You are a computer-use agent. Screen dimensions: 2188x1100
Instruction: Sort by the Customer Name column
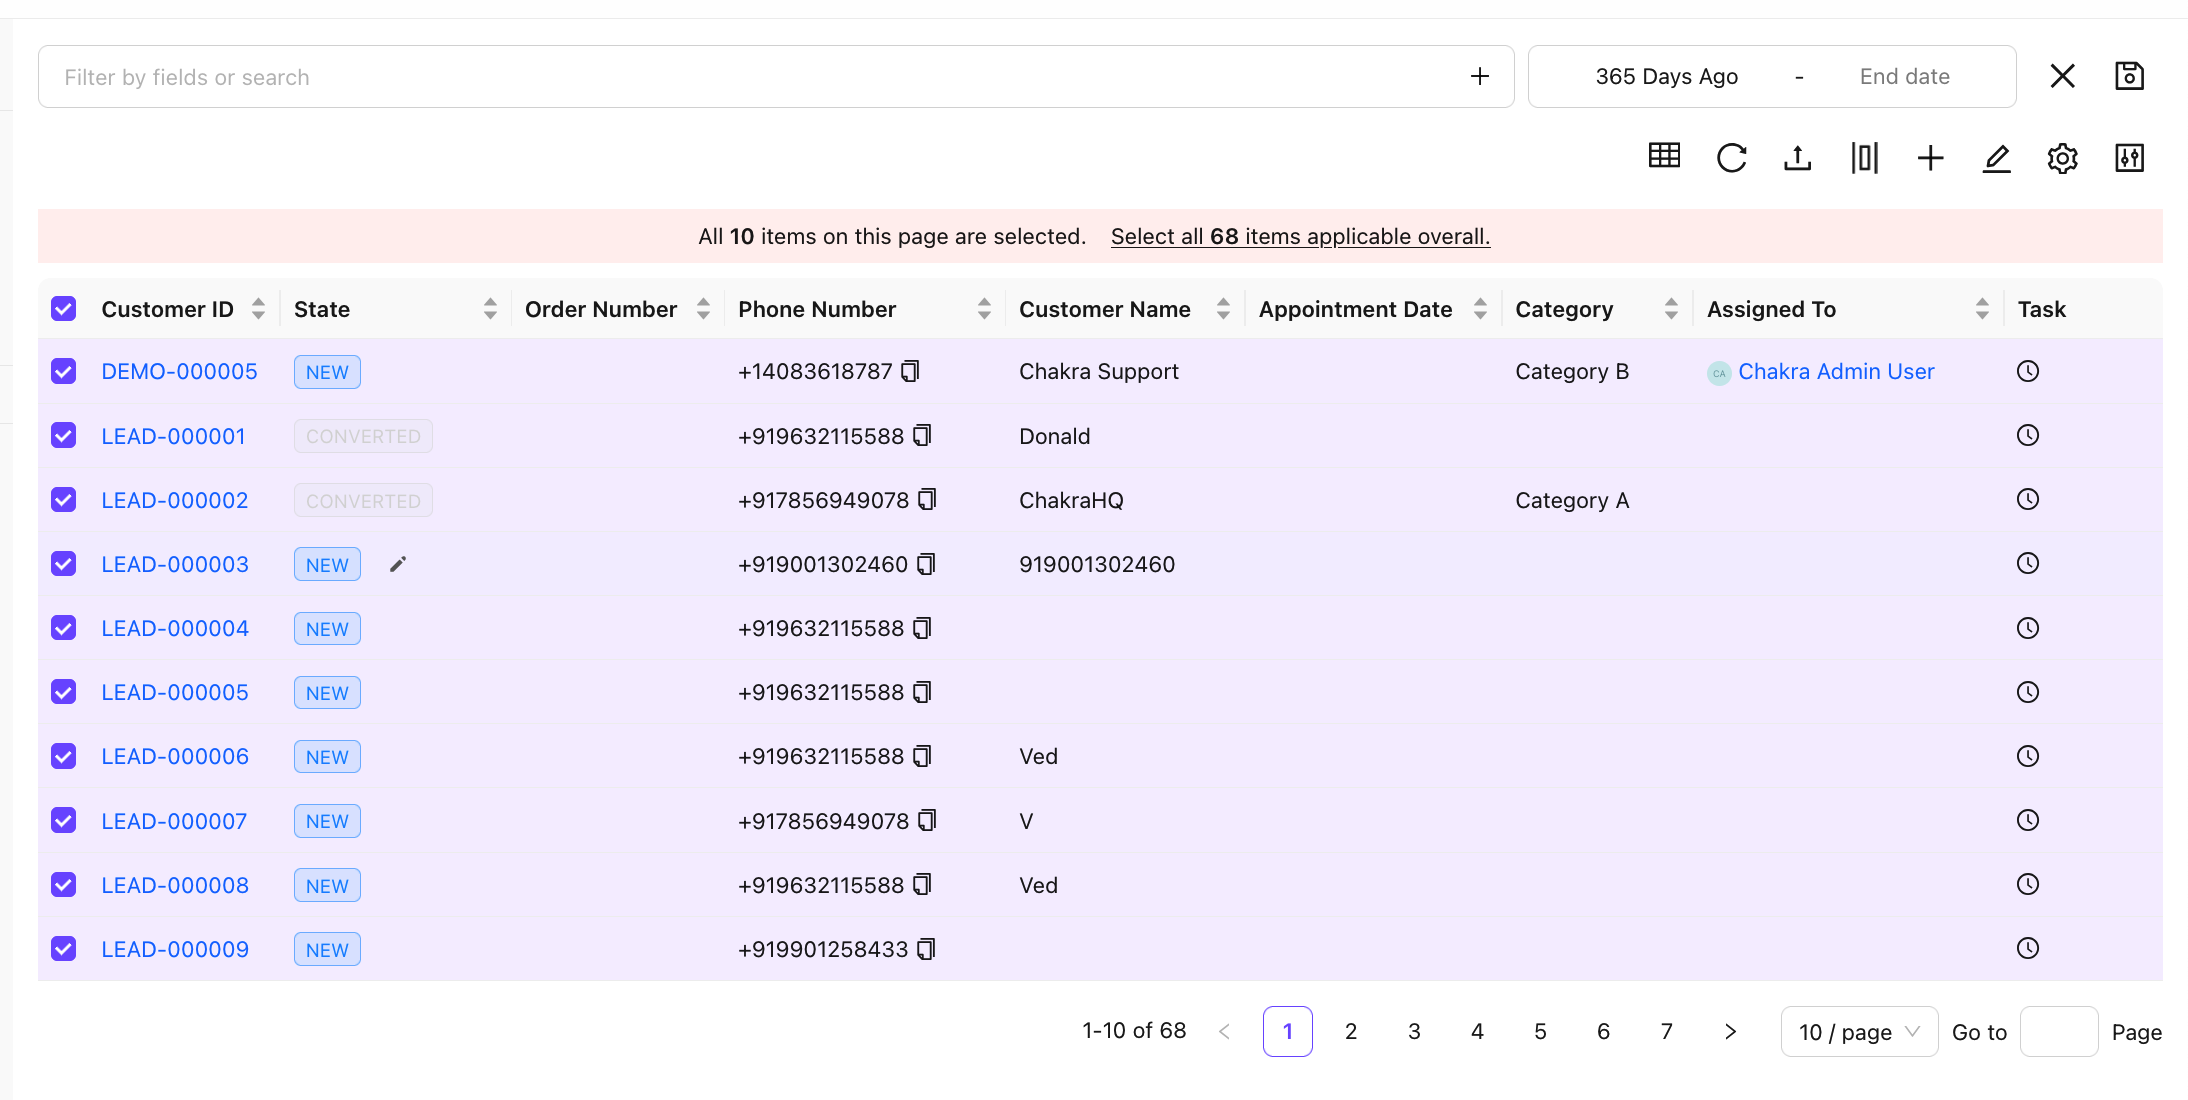[1224, 309]
